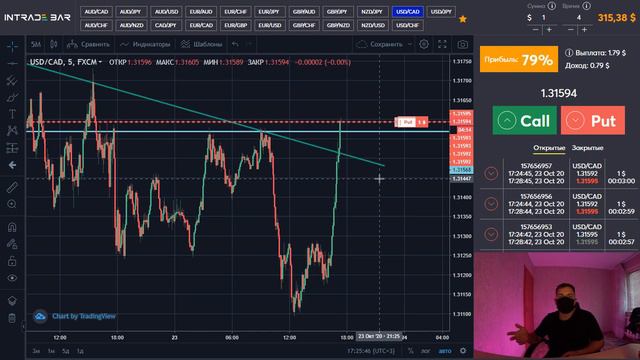Toggle fullscreen chart mode
Viewport: 640px width, 360px height.
click(442, 44)
